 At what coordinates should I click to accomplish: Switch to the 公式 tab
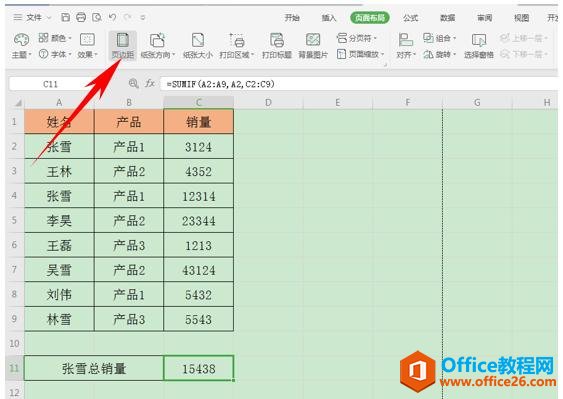[410, 18]
